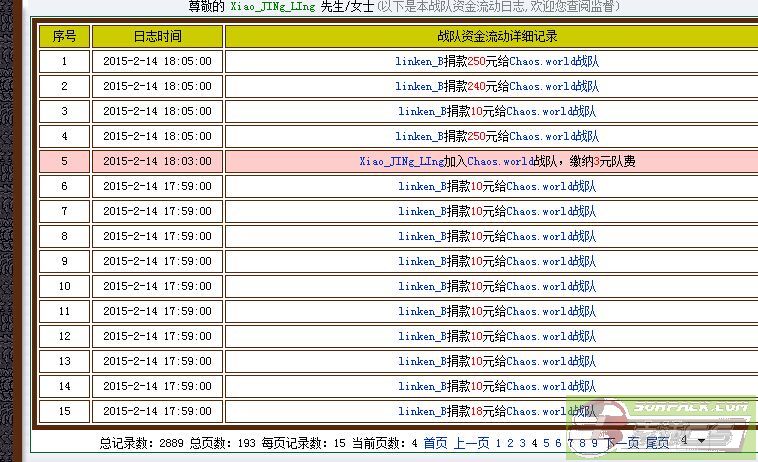The image size is (758, 462).
Task: Click linken_B name in record 1
Action: coord(420,61)
